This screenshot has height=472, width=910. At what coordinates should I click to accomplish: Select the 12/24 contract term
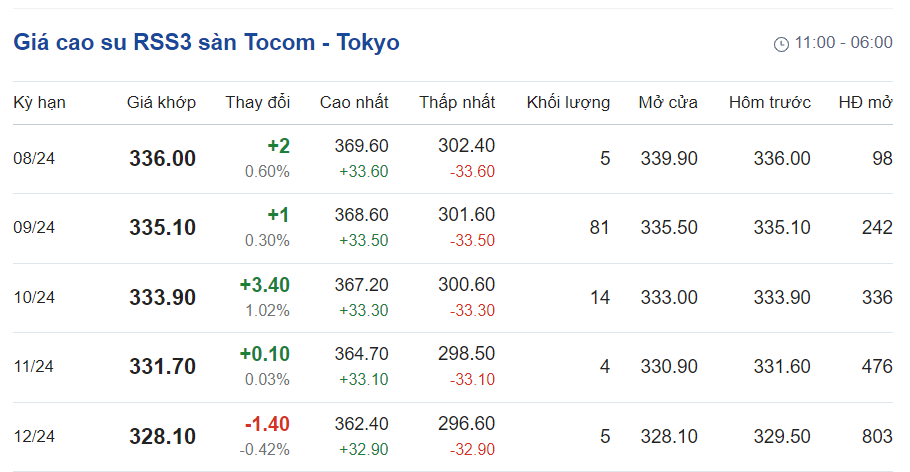pyautogui.click(x=34, y=436)
